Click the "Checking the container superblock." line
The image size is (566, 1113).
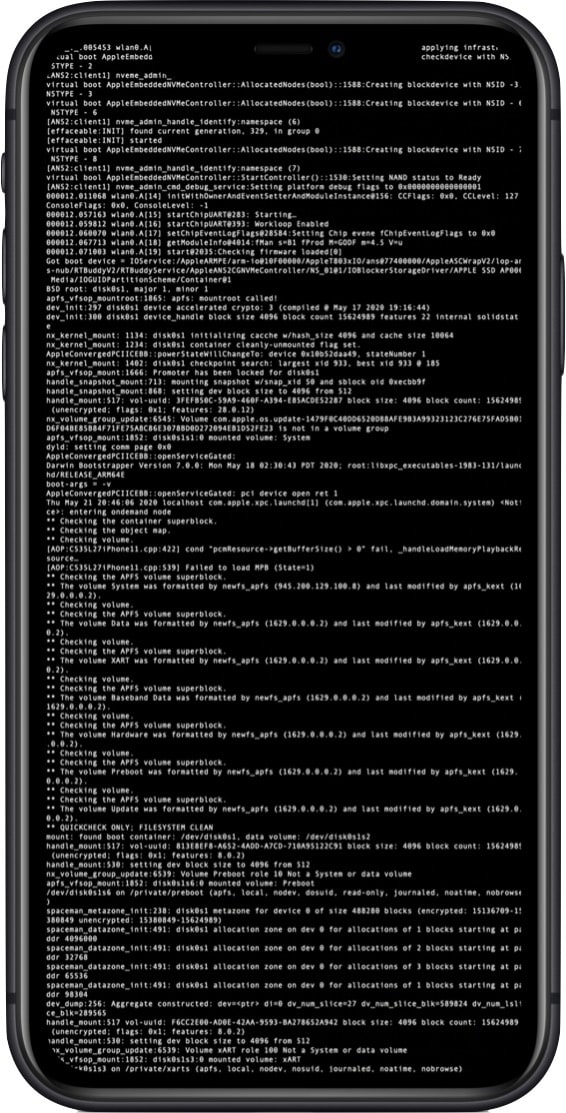[x=120, y=520]
